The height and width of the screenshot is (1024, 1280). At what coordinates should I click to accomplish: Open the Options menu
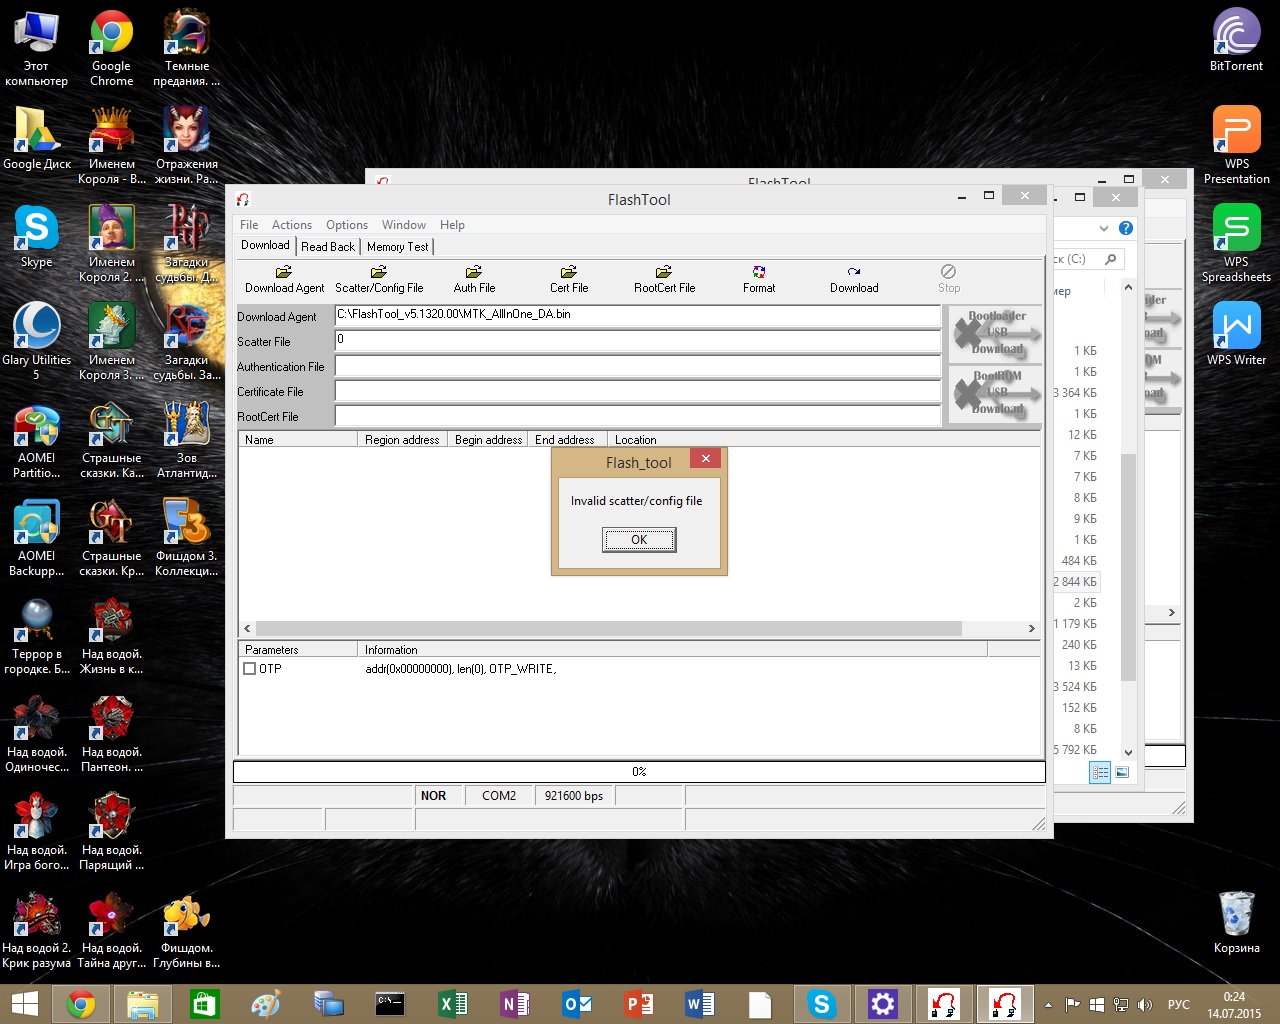point(346,225)
